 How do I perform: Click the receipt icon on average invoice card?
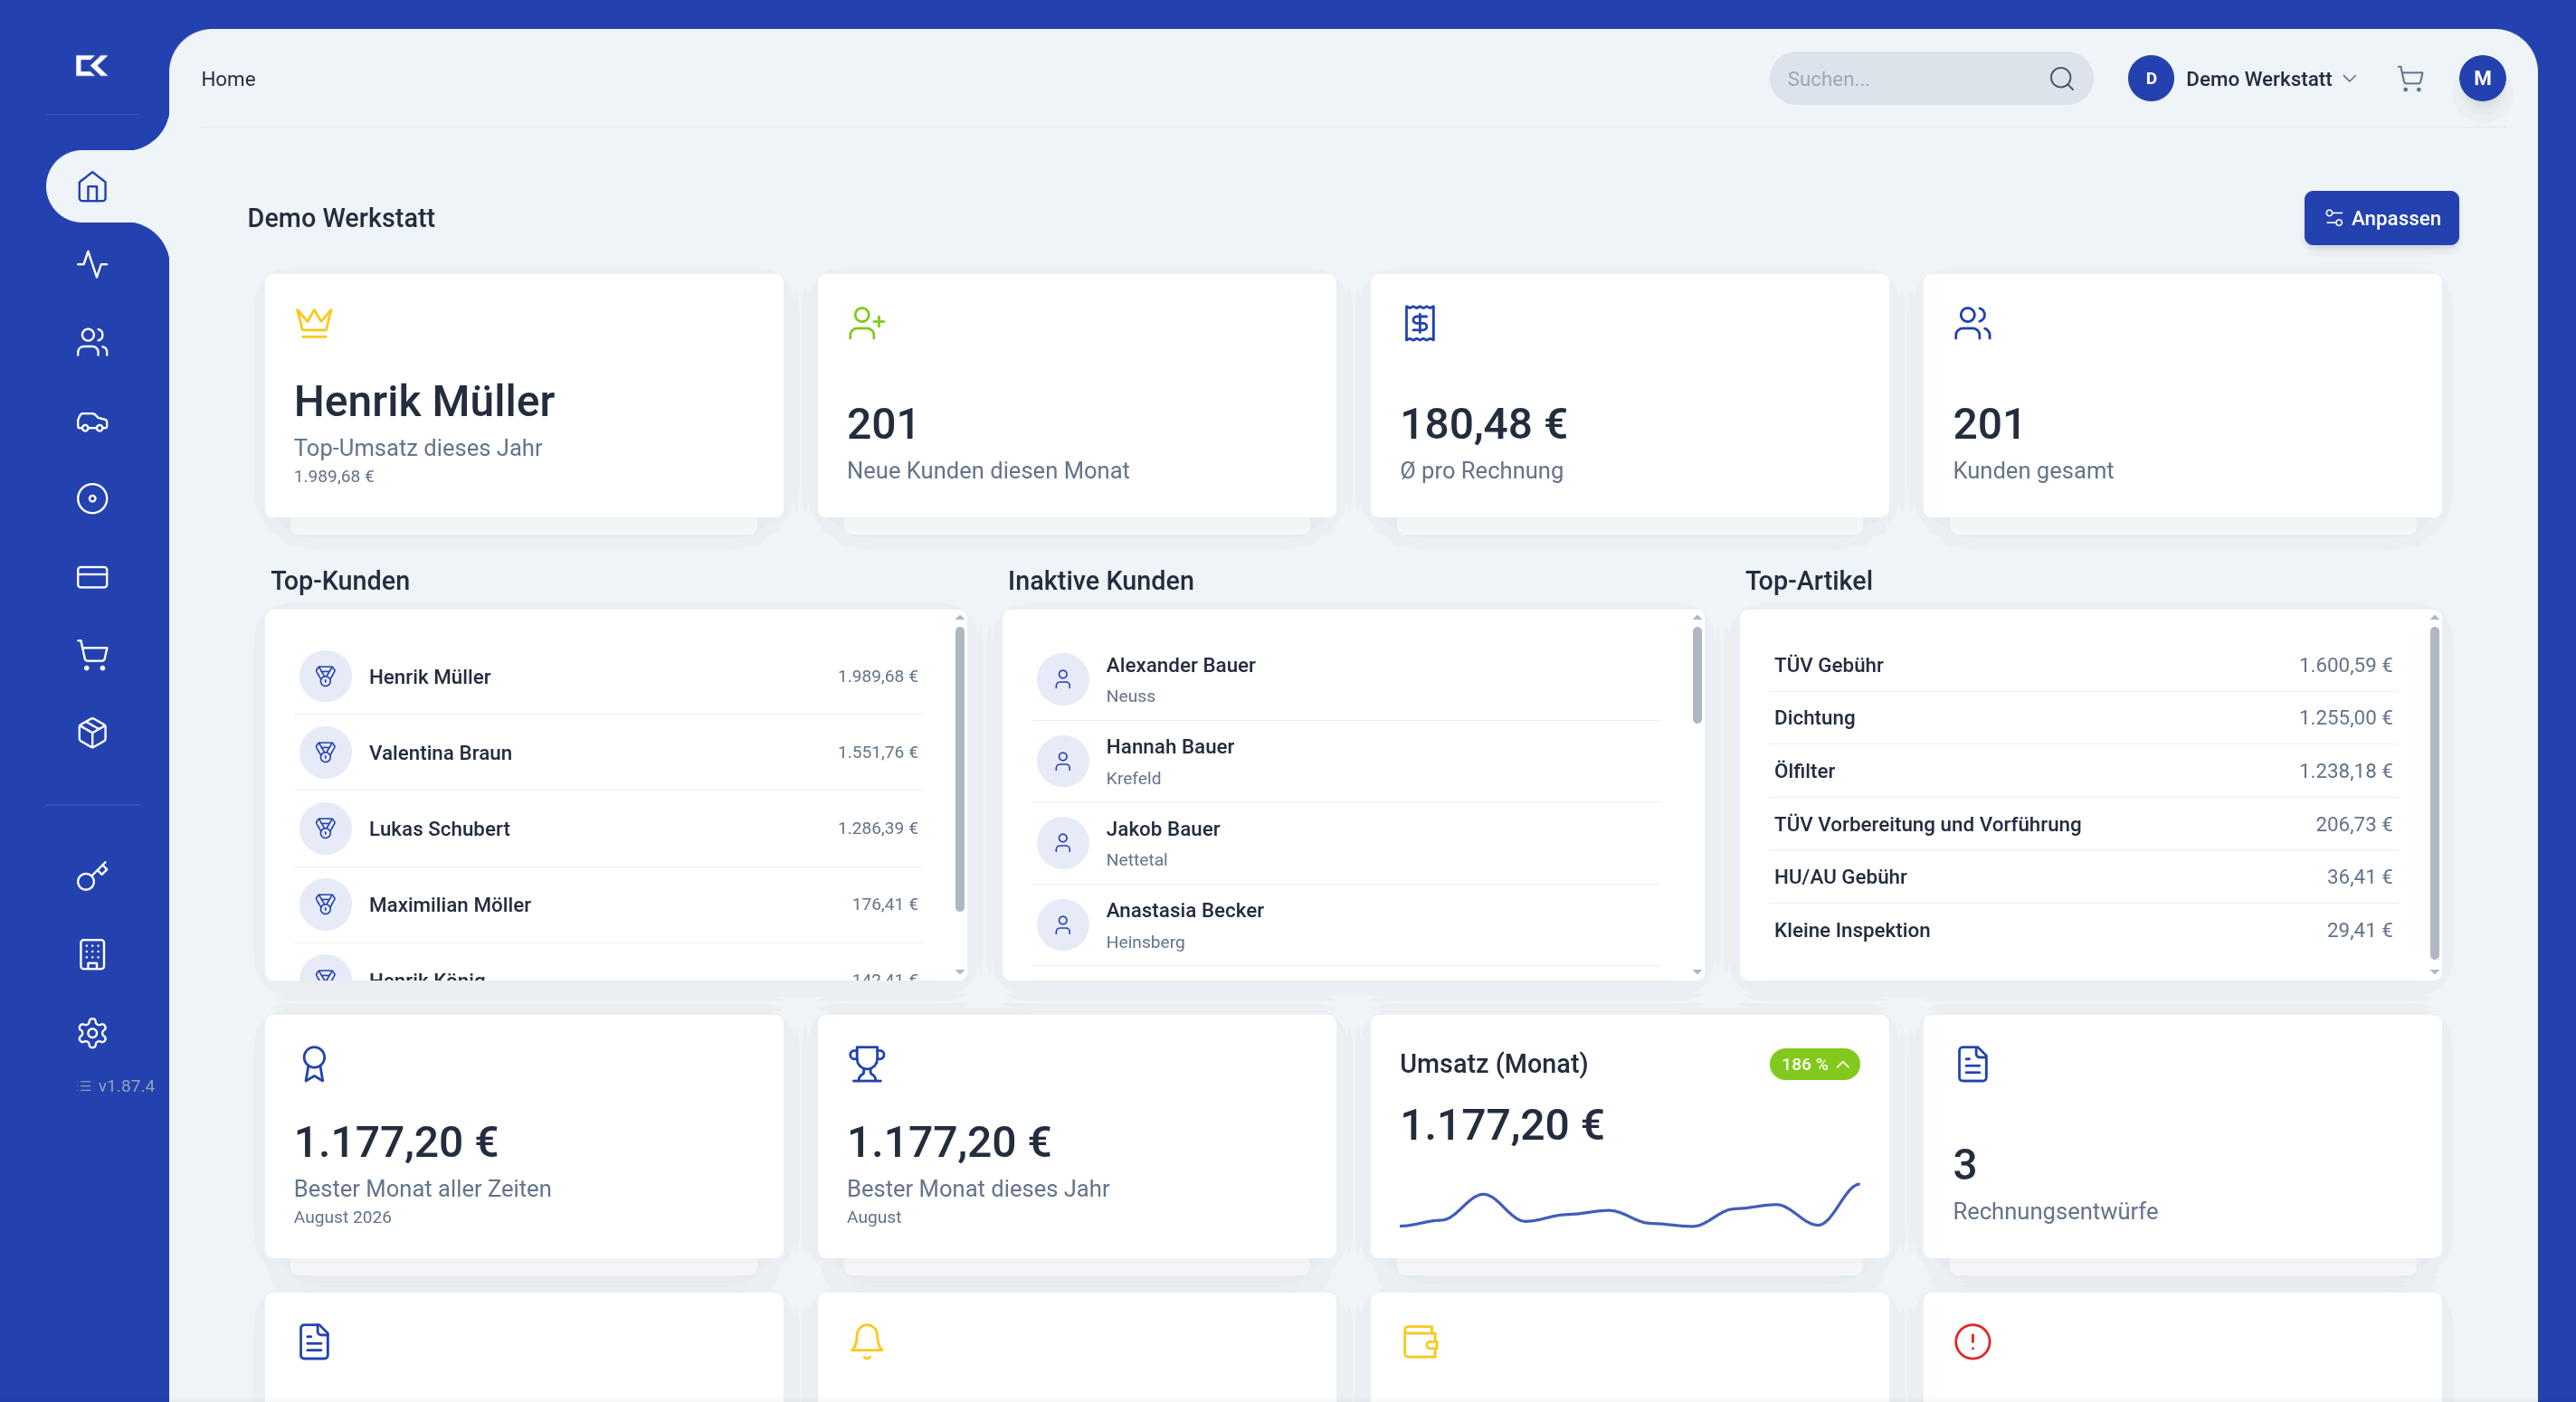point(1419,322)
